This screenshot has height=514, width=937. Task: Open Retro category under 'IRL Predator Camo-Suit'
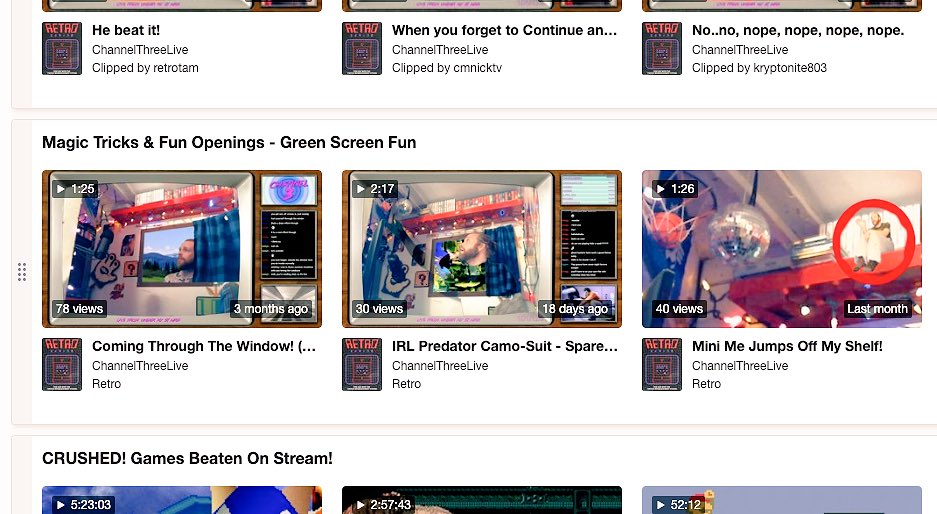406,384
